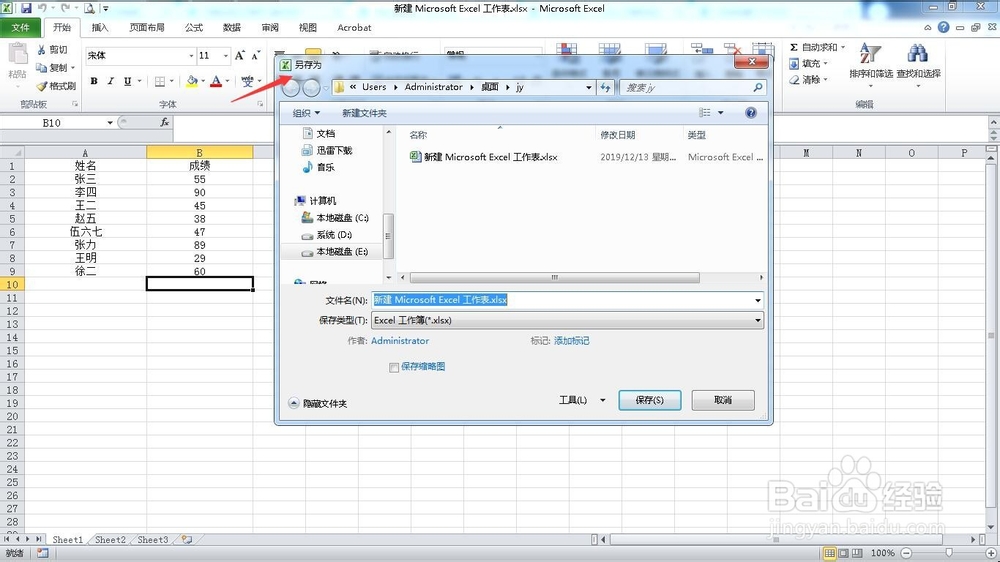
Task: Switch to the Page Layout (页面布局) tab
Action: (147, 27)
